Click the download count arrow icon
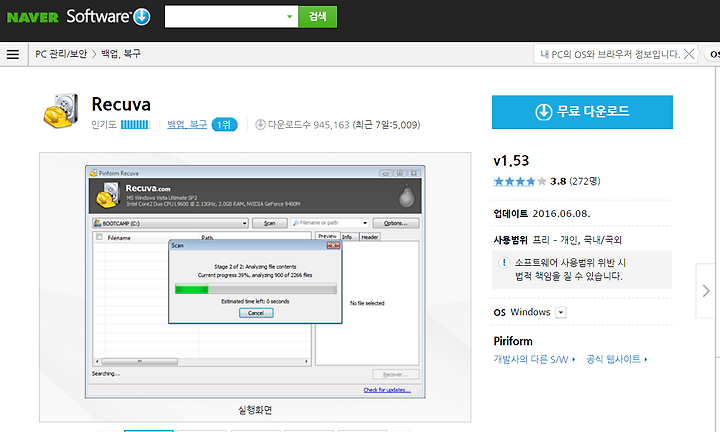The width and height of the screenshot is (720, 432). [260, 124]
